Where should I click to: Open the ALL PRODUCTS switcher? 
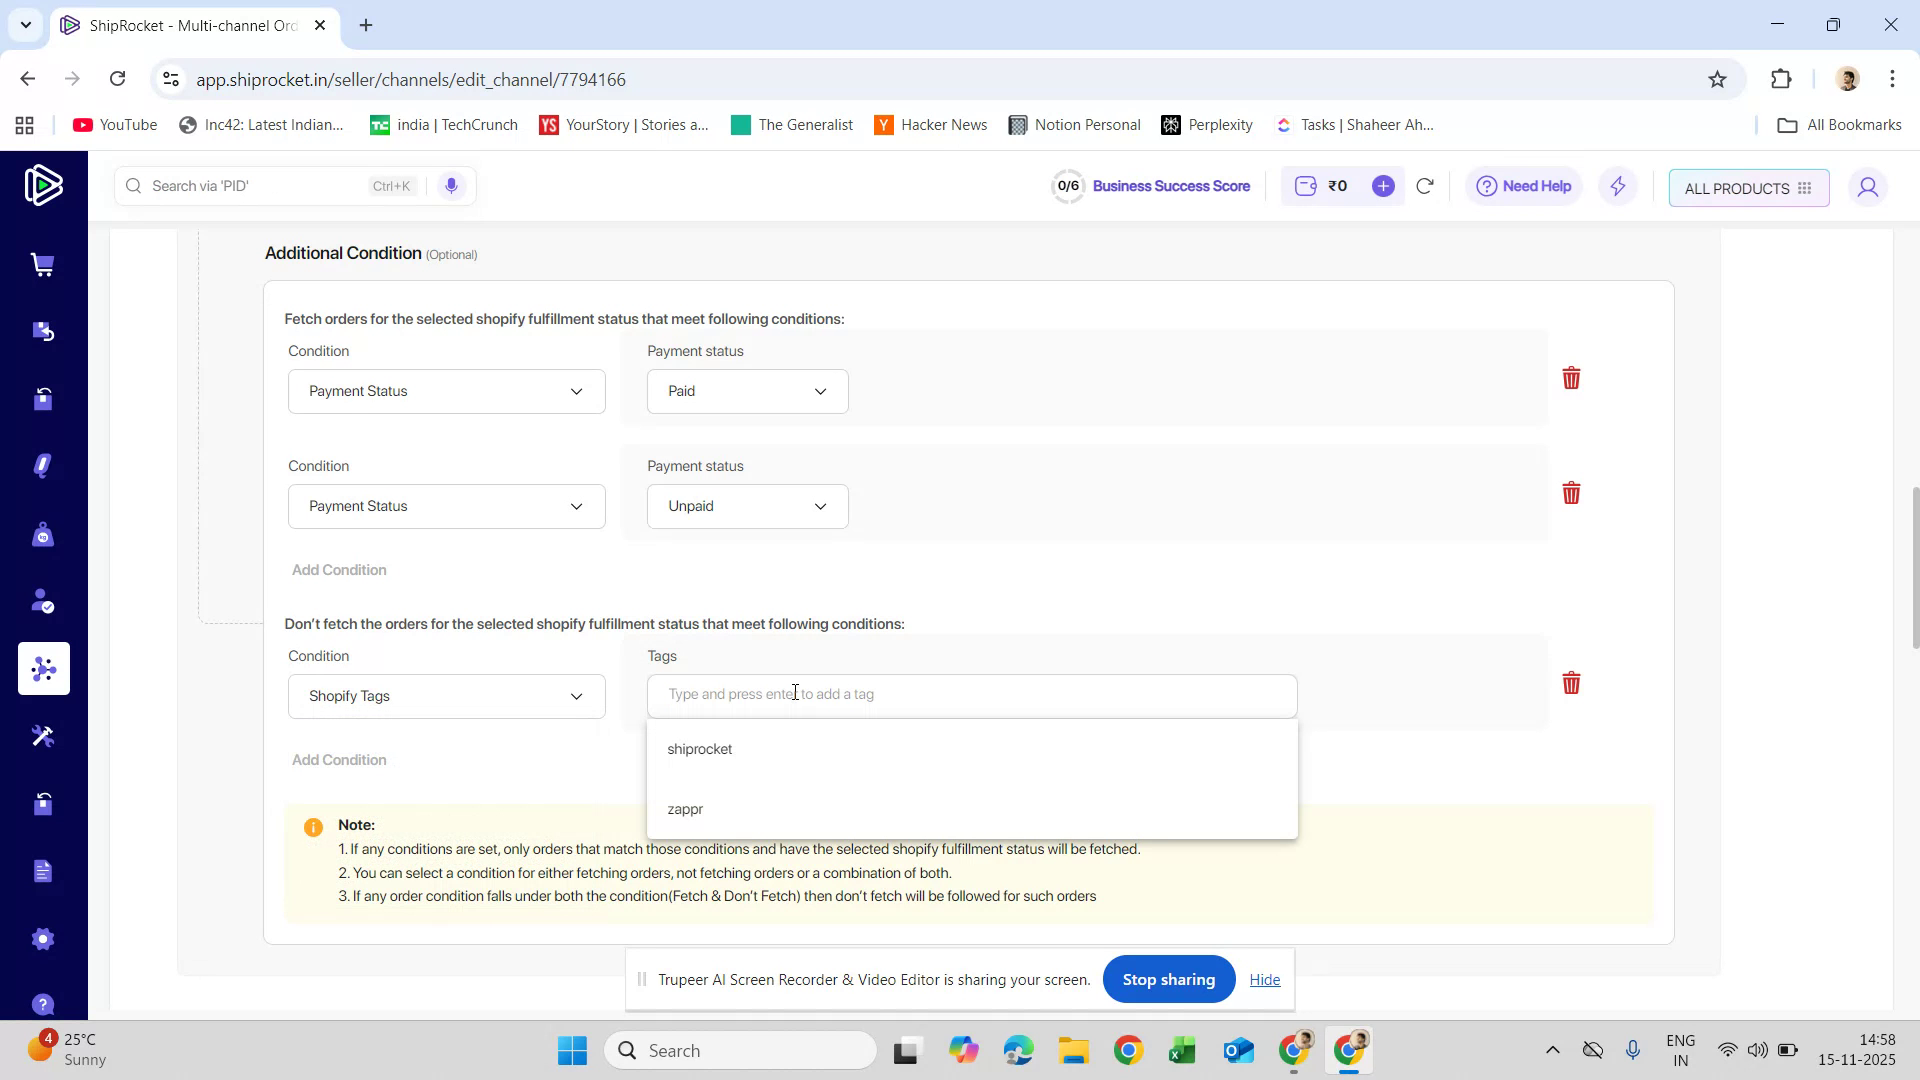tap(1748, 188)
